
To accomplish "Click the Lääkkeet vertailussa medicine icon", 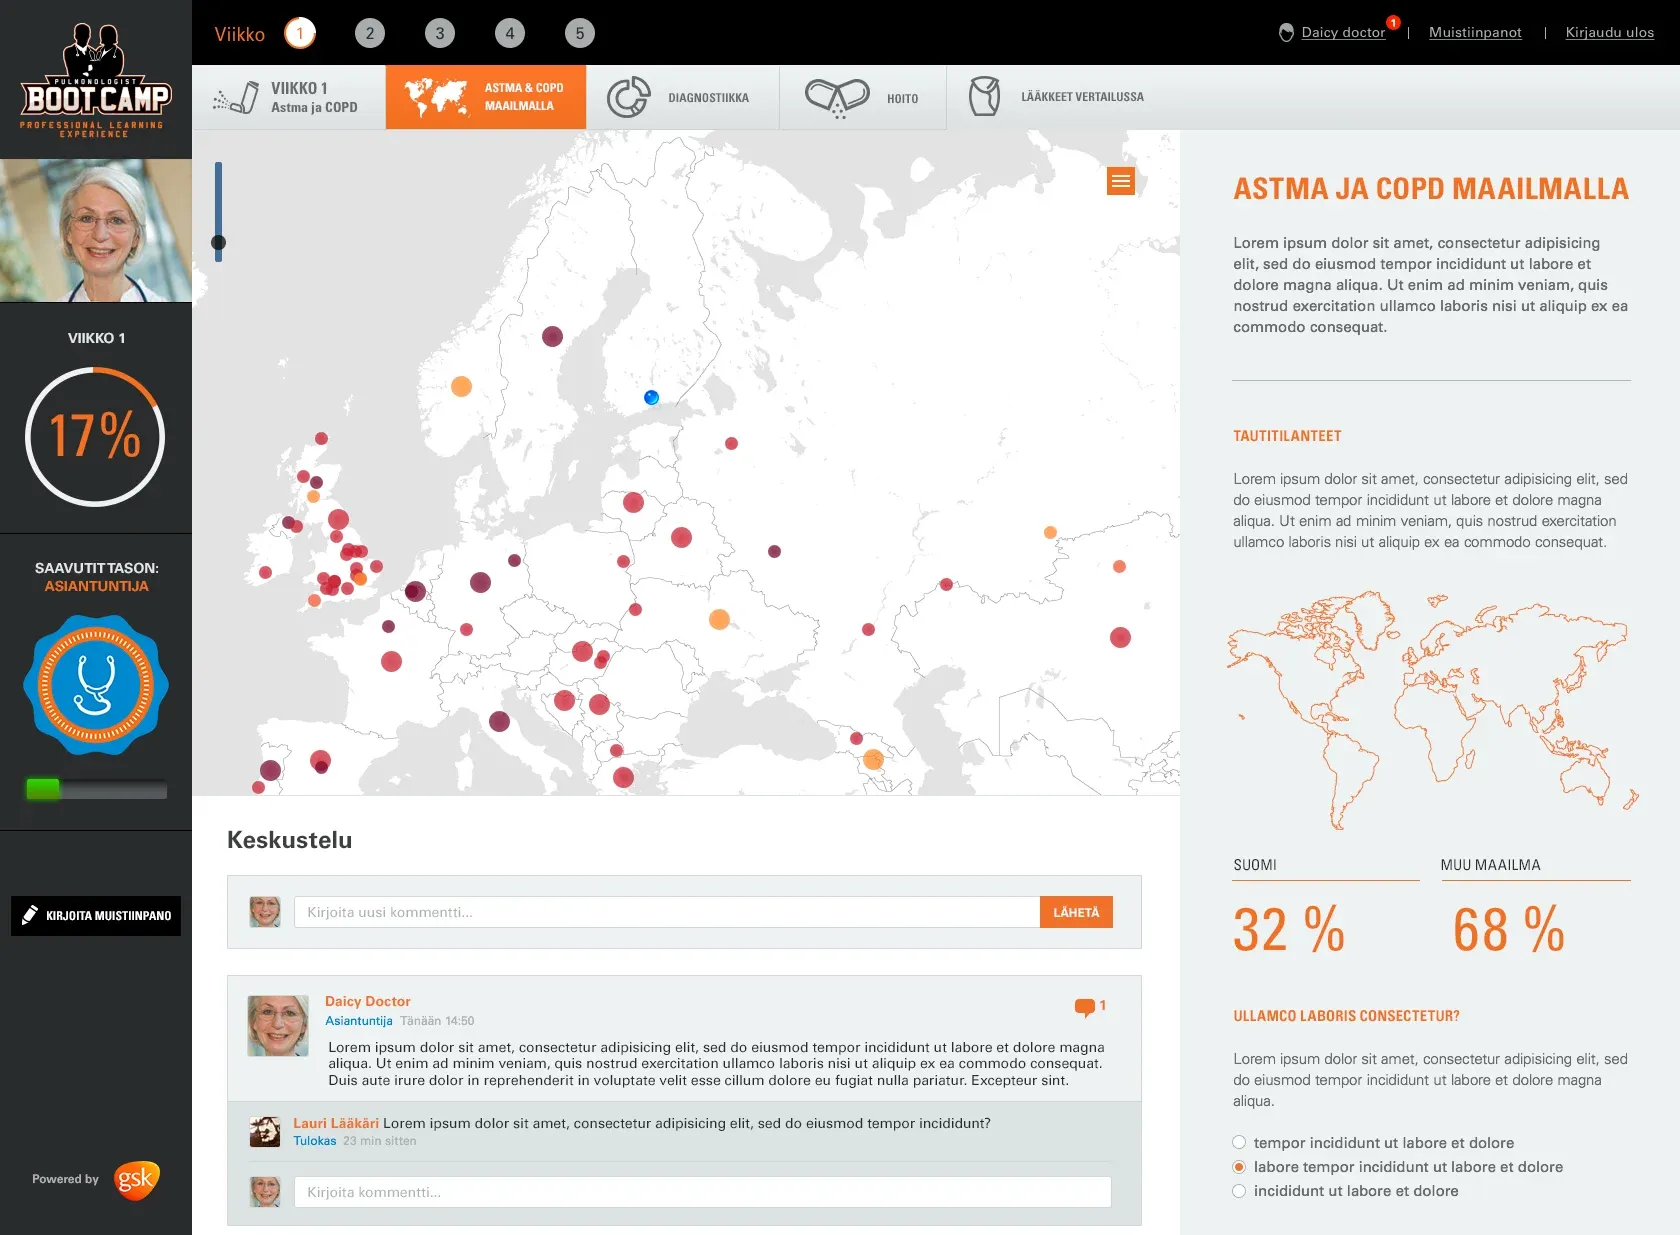I will pos(984,97).
